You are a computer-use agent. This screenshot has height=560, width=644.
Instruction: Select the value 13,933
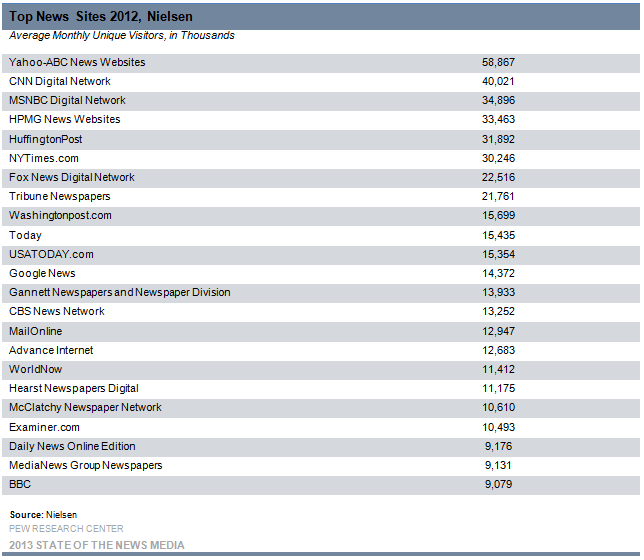tap(498, 292)
